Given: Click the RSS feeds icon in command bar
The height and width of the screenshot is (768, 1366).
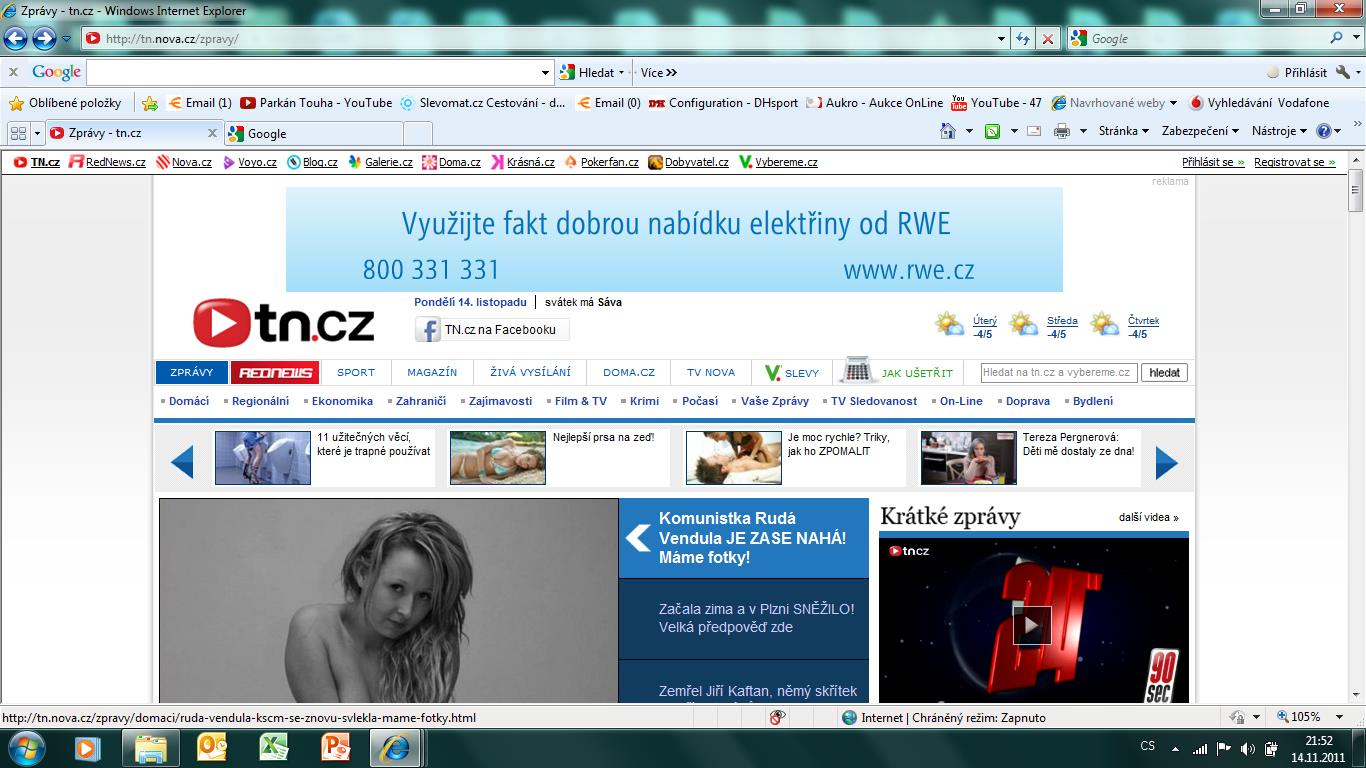Looking at the screenshot, I should [x=992, y=131].
